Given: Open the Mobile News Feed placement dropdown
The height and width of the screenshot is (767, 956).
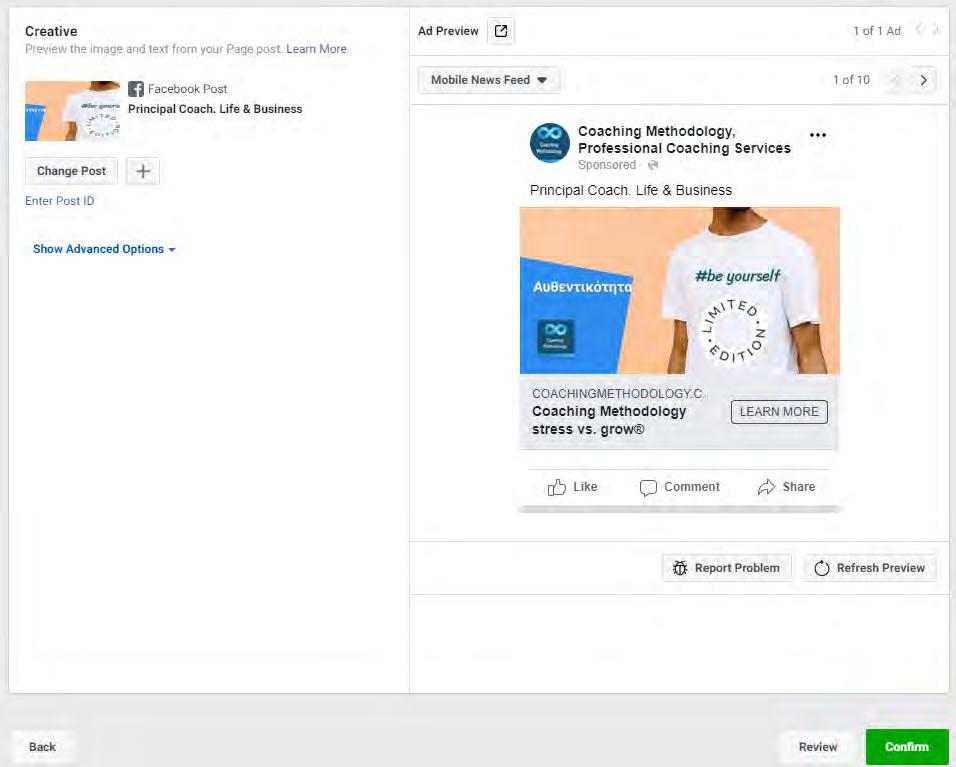Looking at the screenshot, I should tap(489, 80).
